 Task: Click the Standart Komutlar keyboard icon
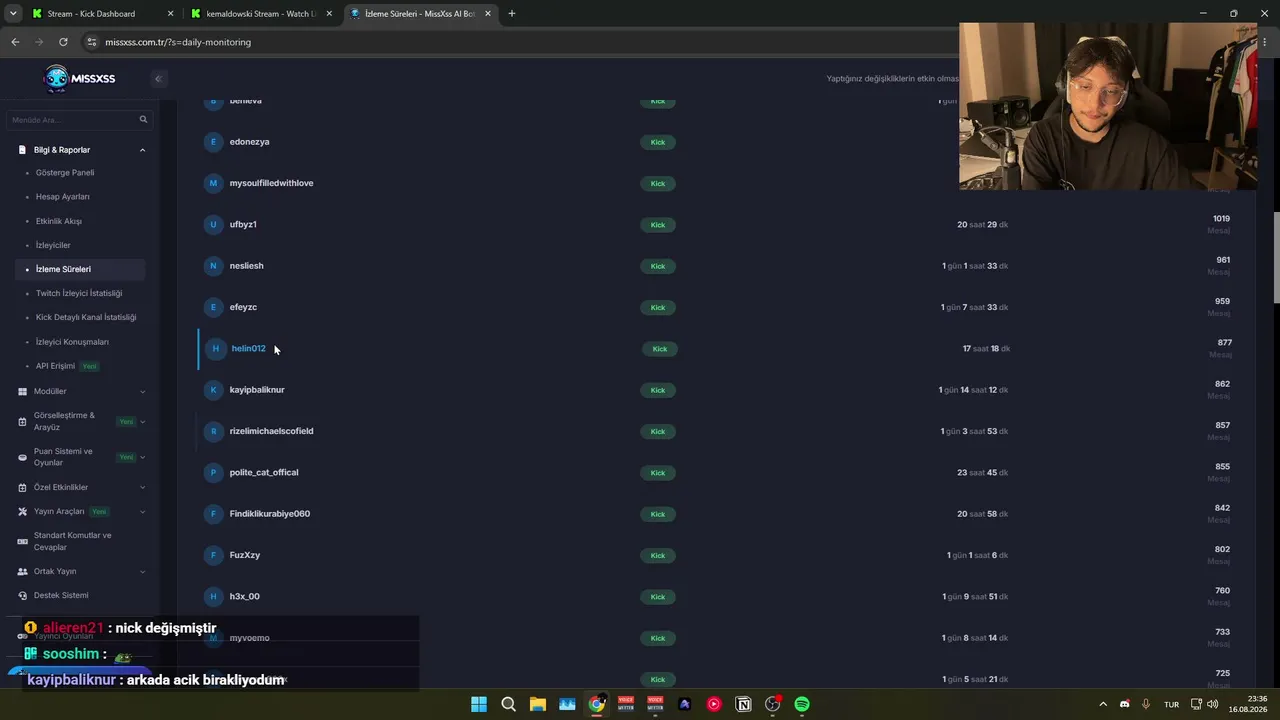tap(23, 541)
